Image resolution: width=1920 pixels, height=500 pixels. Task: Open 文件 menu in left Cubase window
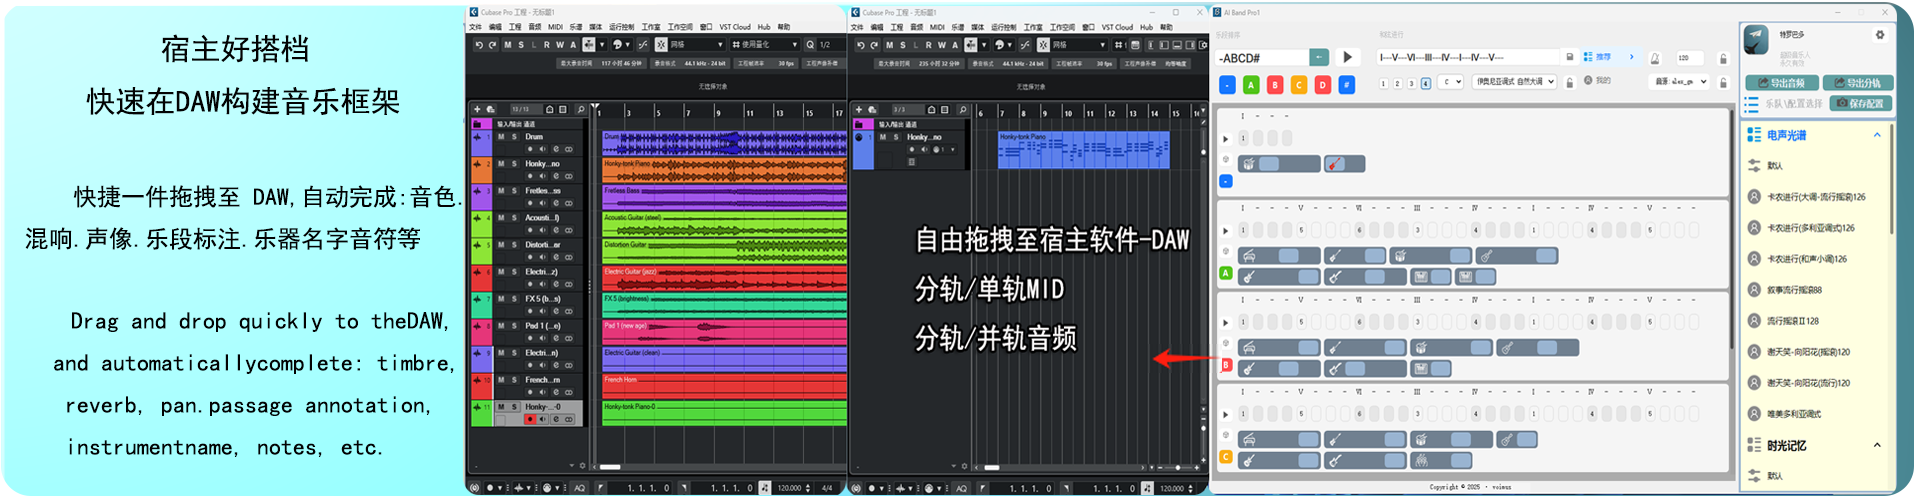tap(475, 27)
